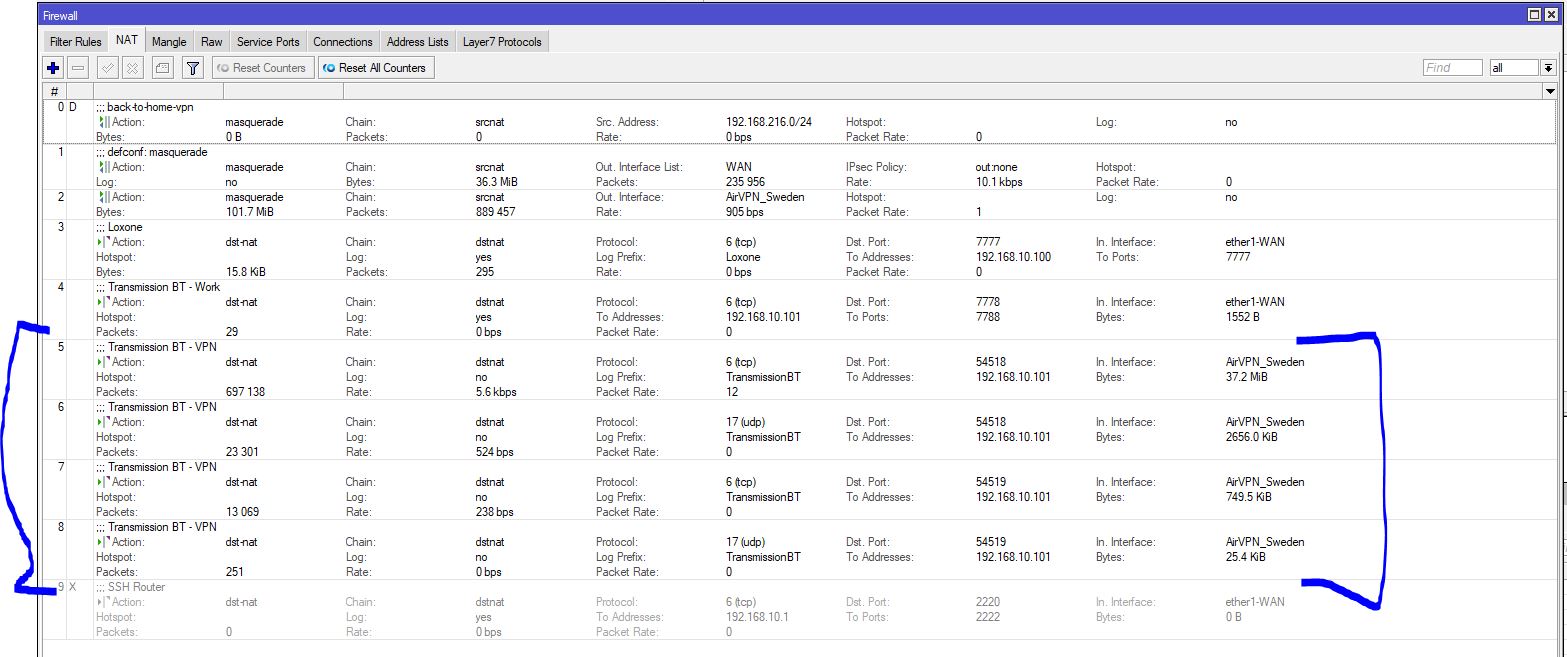
Task: Select the defconf: masquerade comment row
Action: click(151, 152)
